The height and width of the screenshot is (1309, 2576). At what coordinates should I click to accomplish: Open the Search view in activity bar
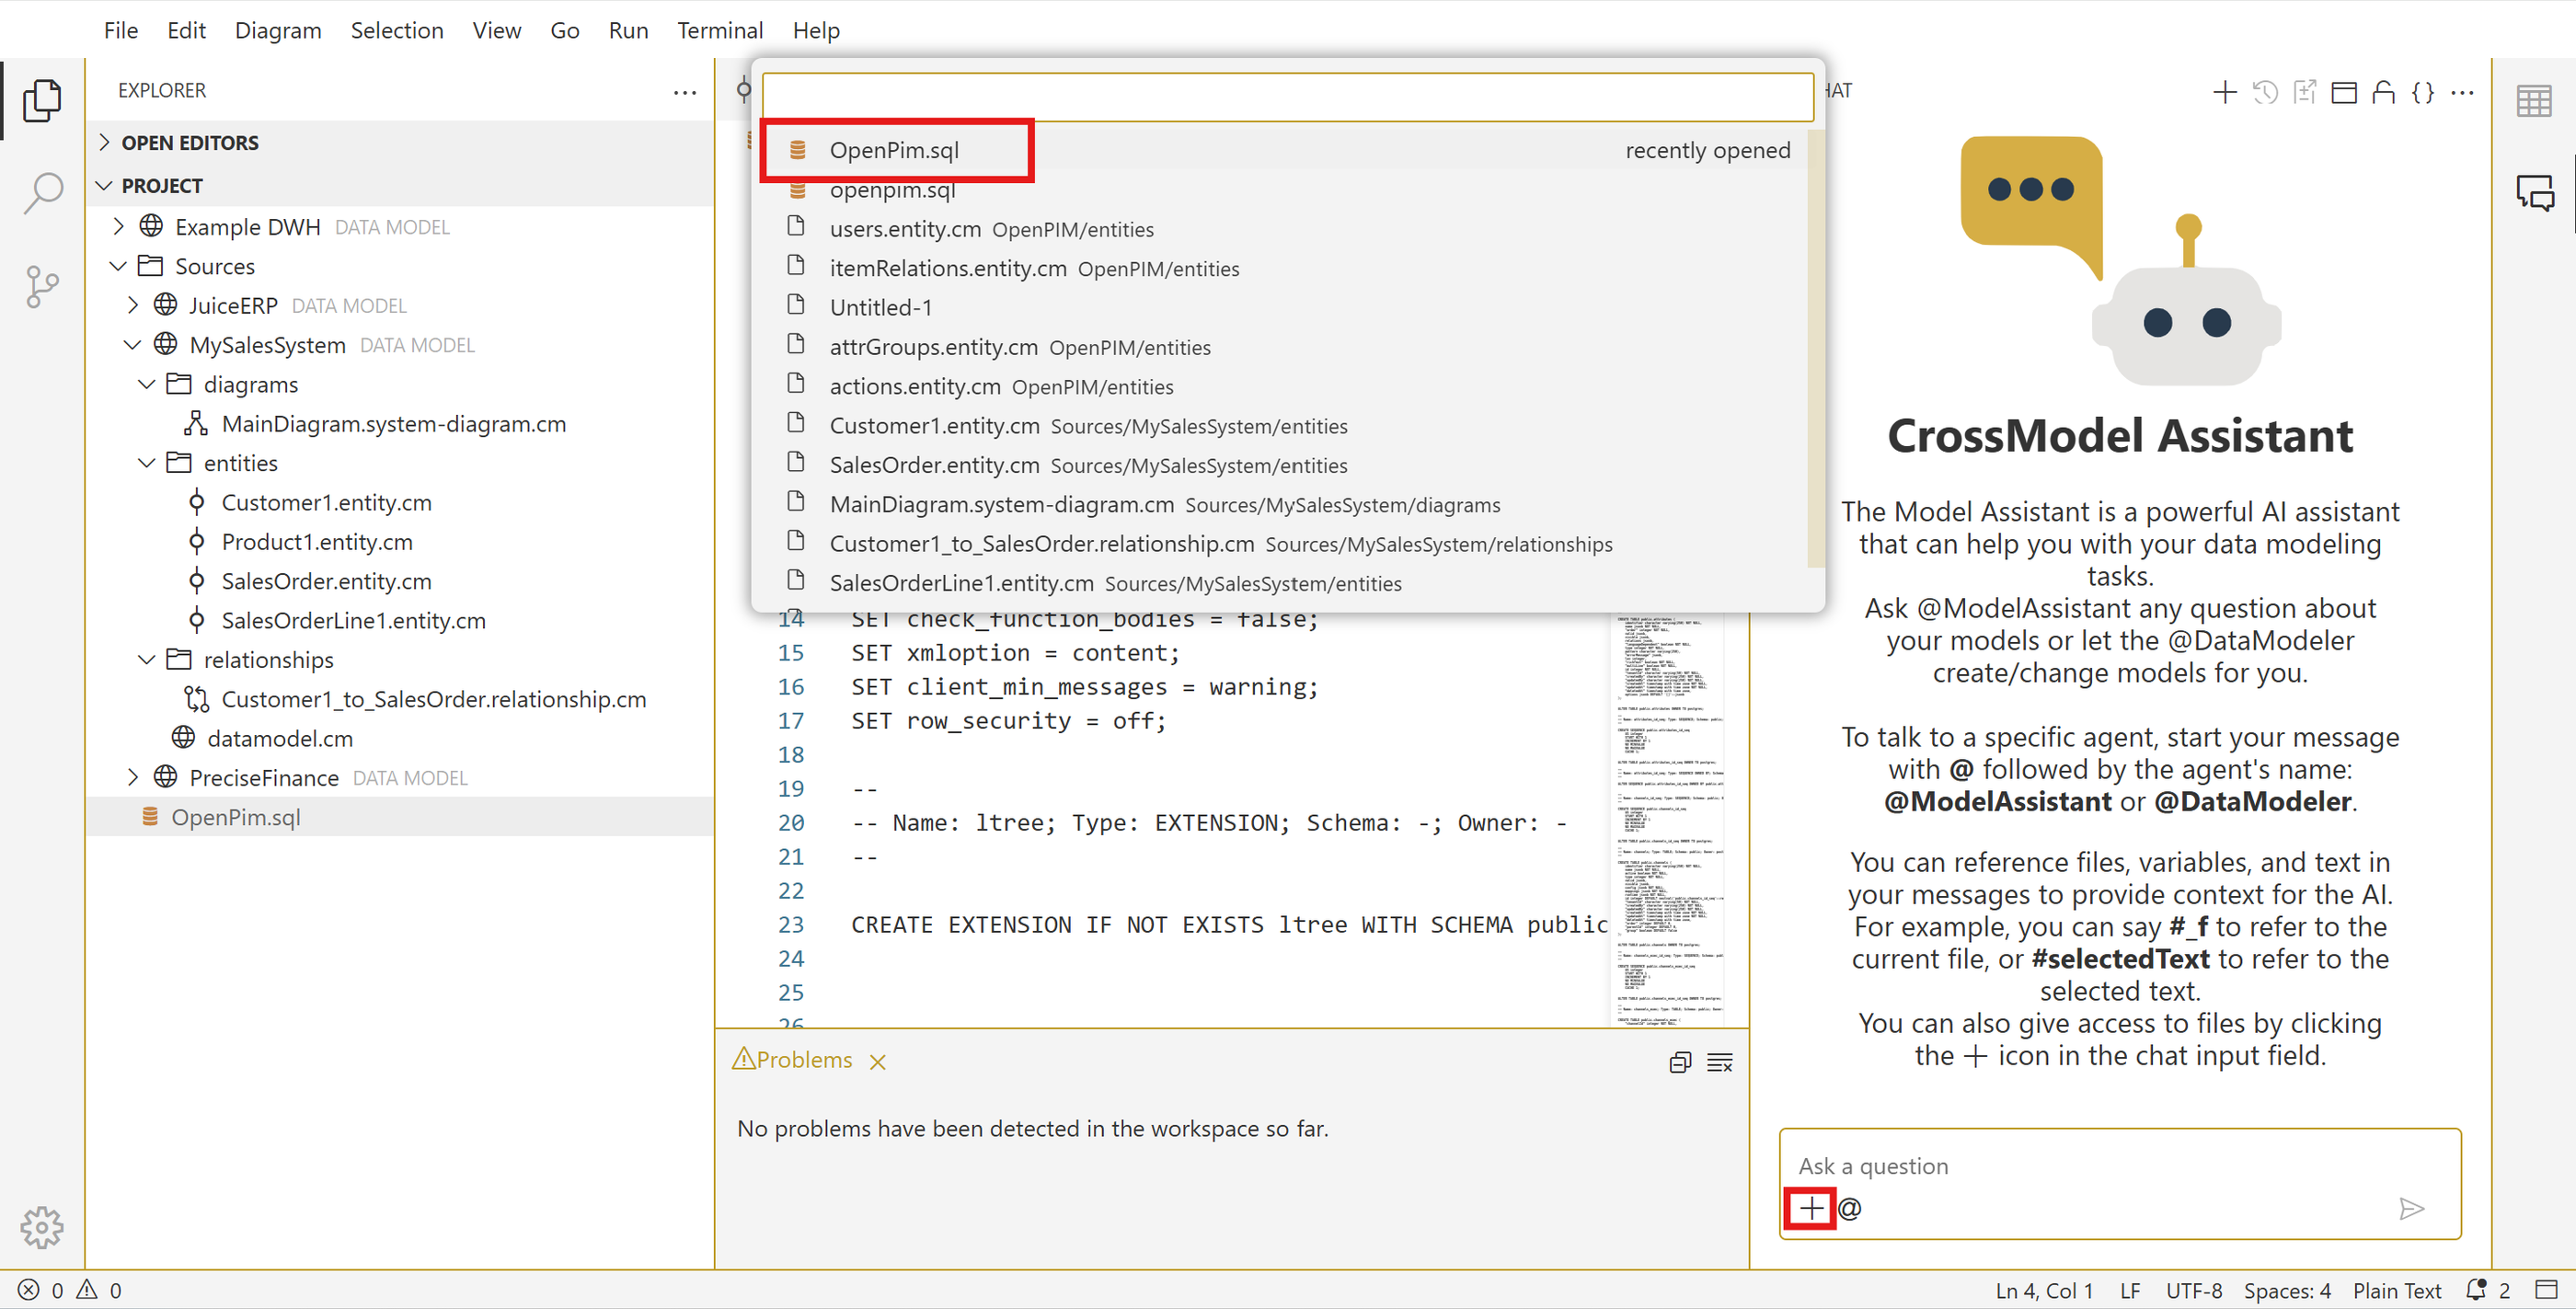pyautogui.click(x=42, y=192)
